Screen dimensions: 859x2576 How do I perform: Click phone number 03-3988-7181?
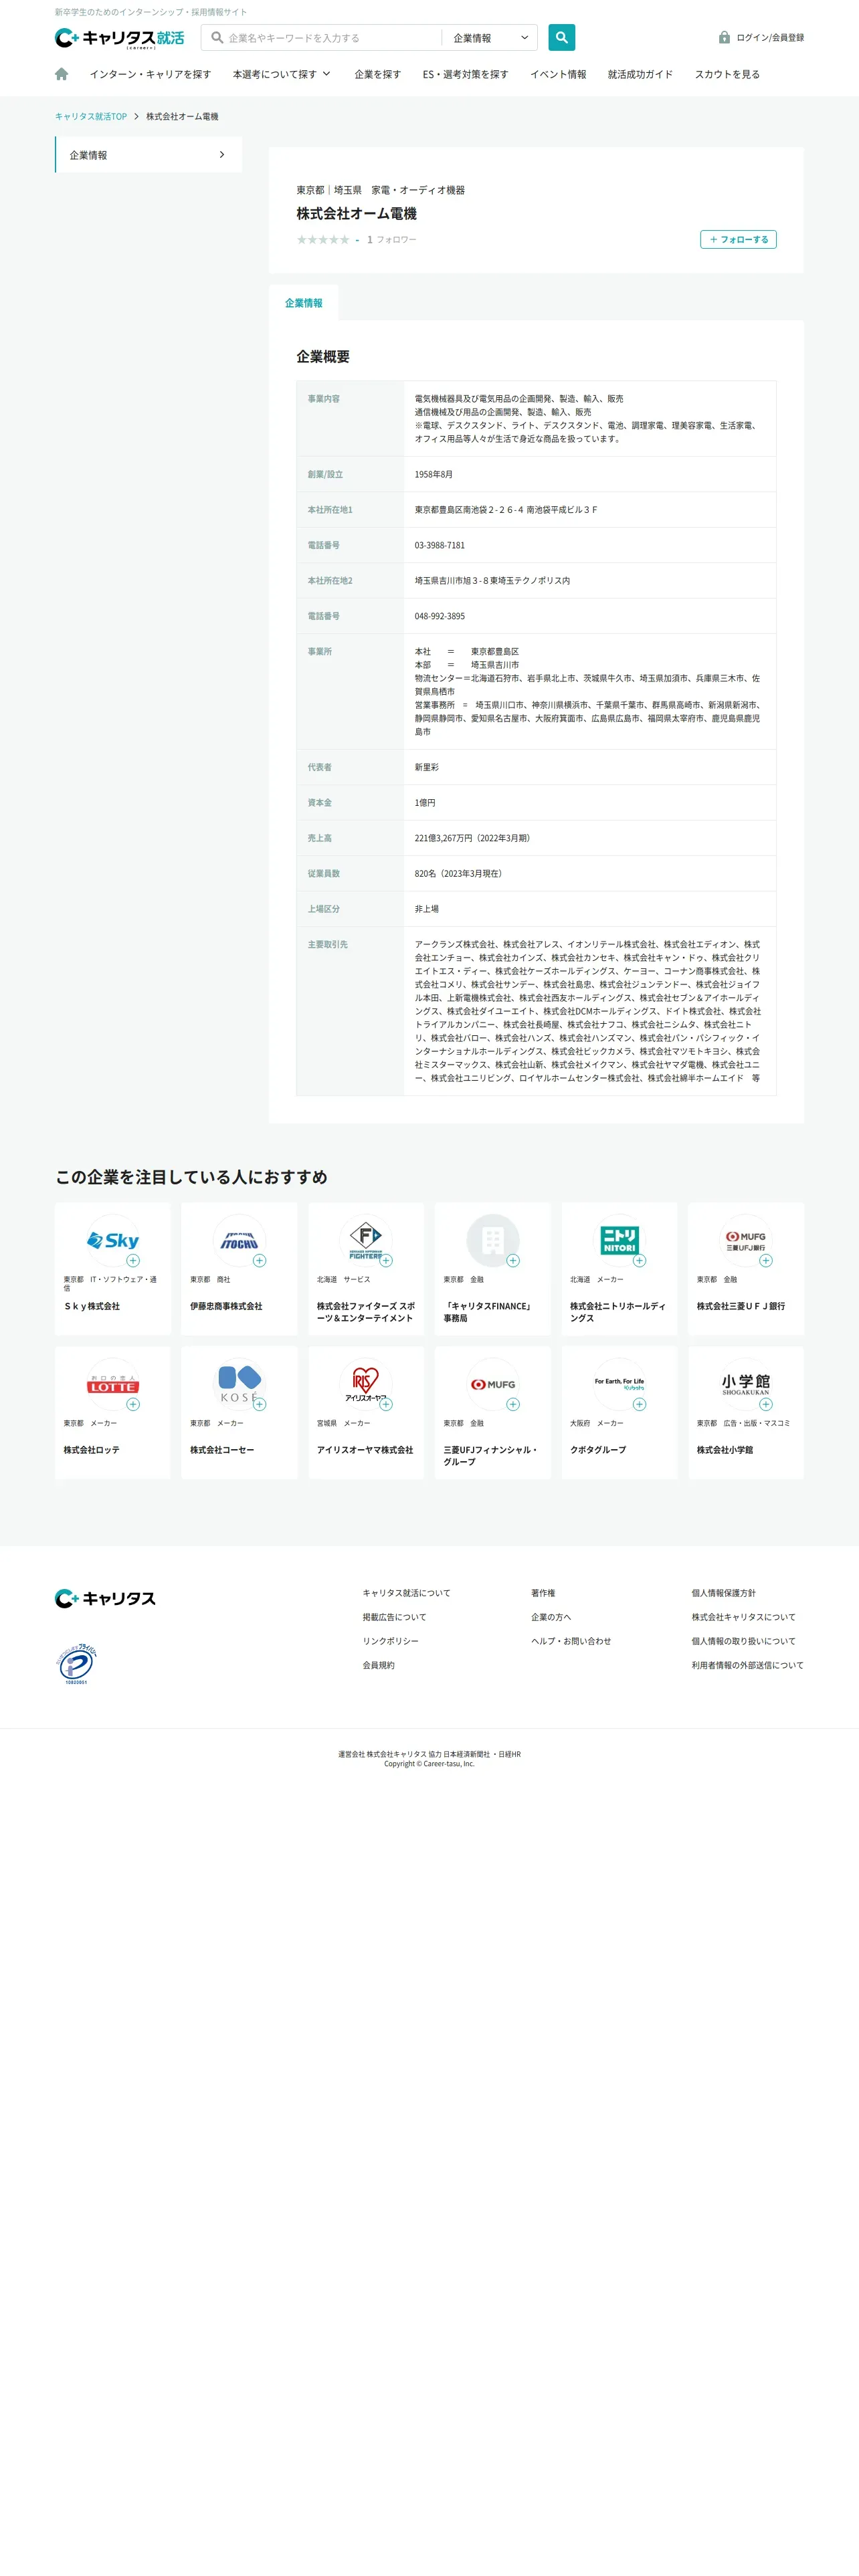point(440,546)
